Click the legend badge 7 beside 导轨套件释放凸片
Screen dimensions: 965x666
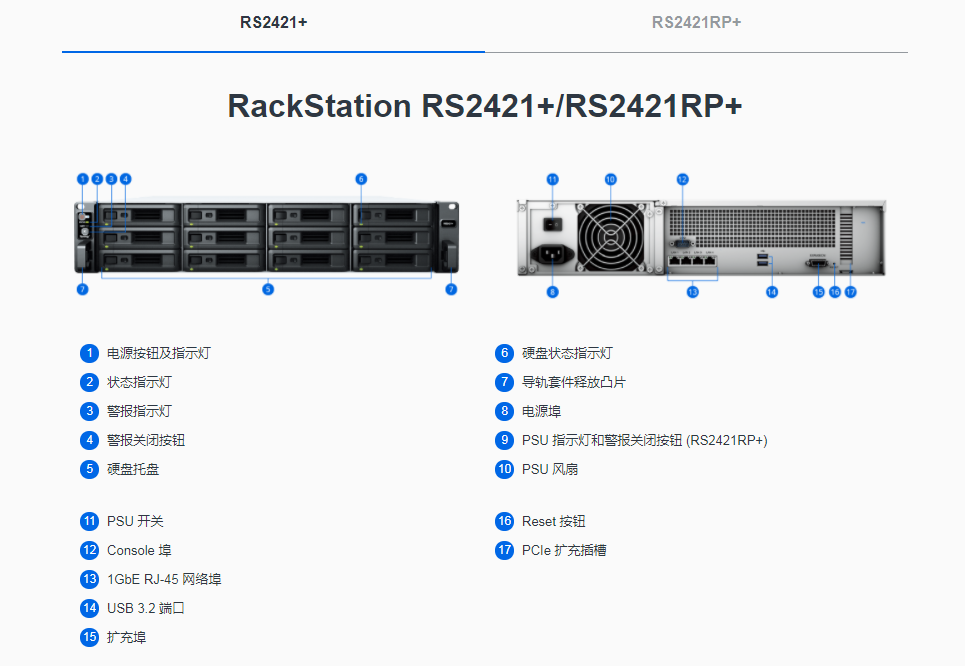(x=505, y=382)
